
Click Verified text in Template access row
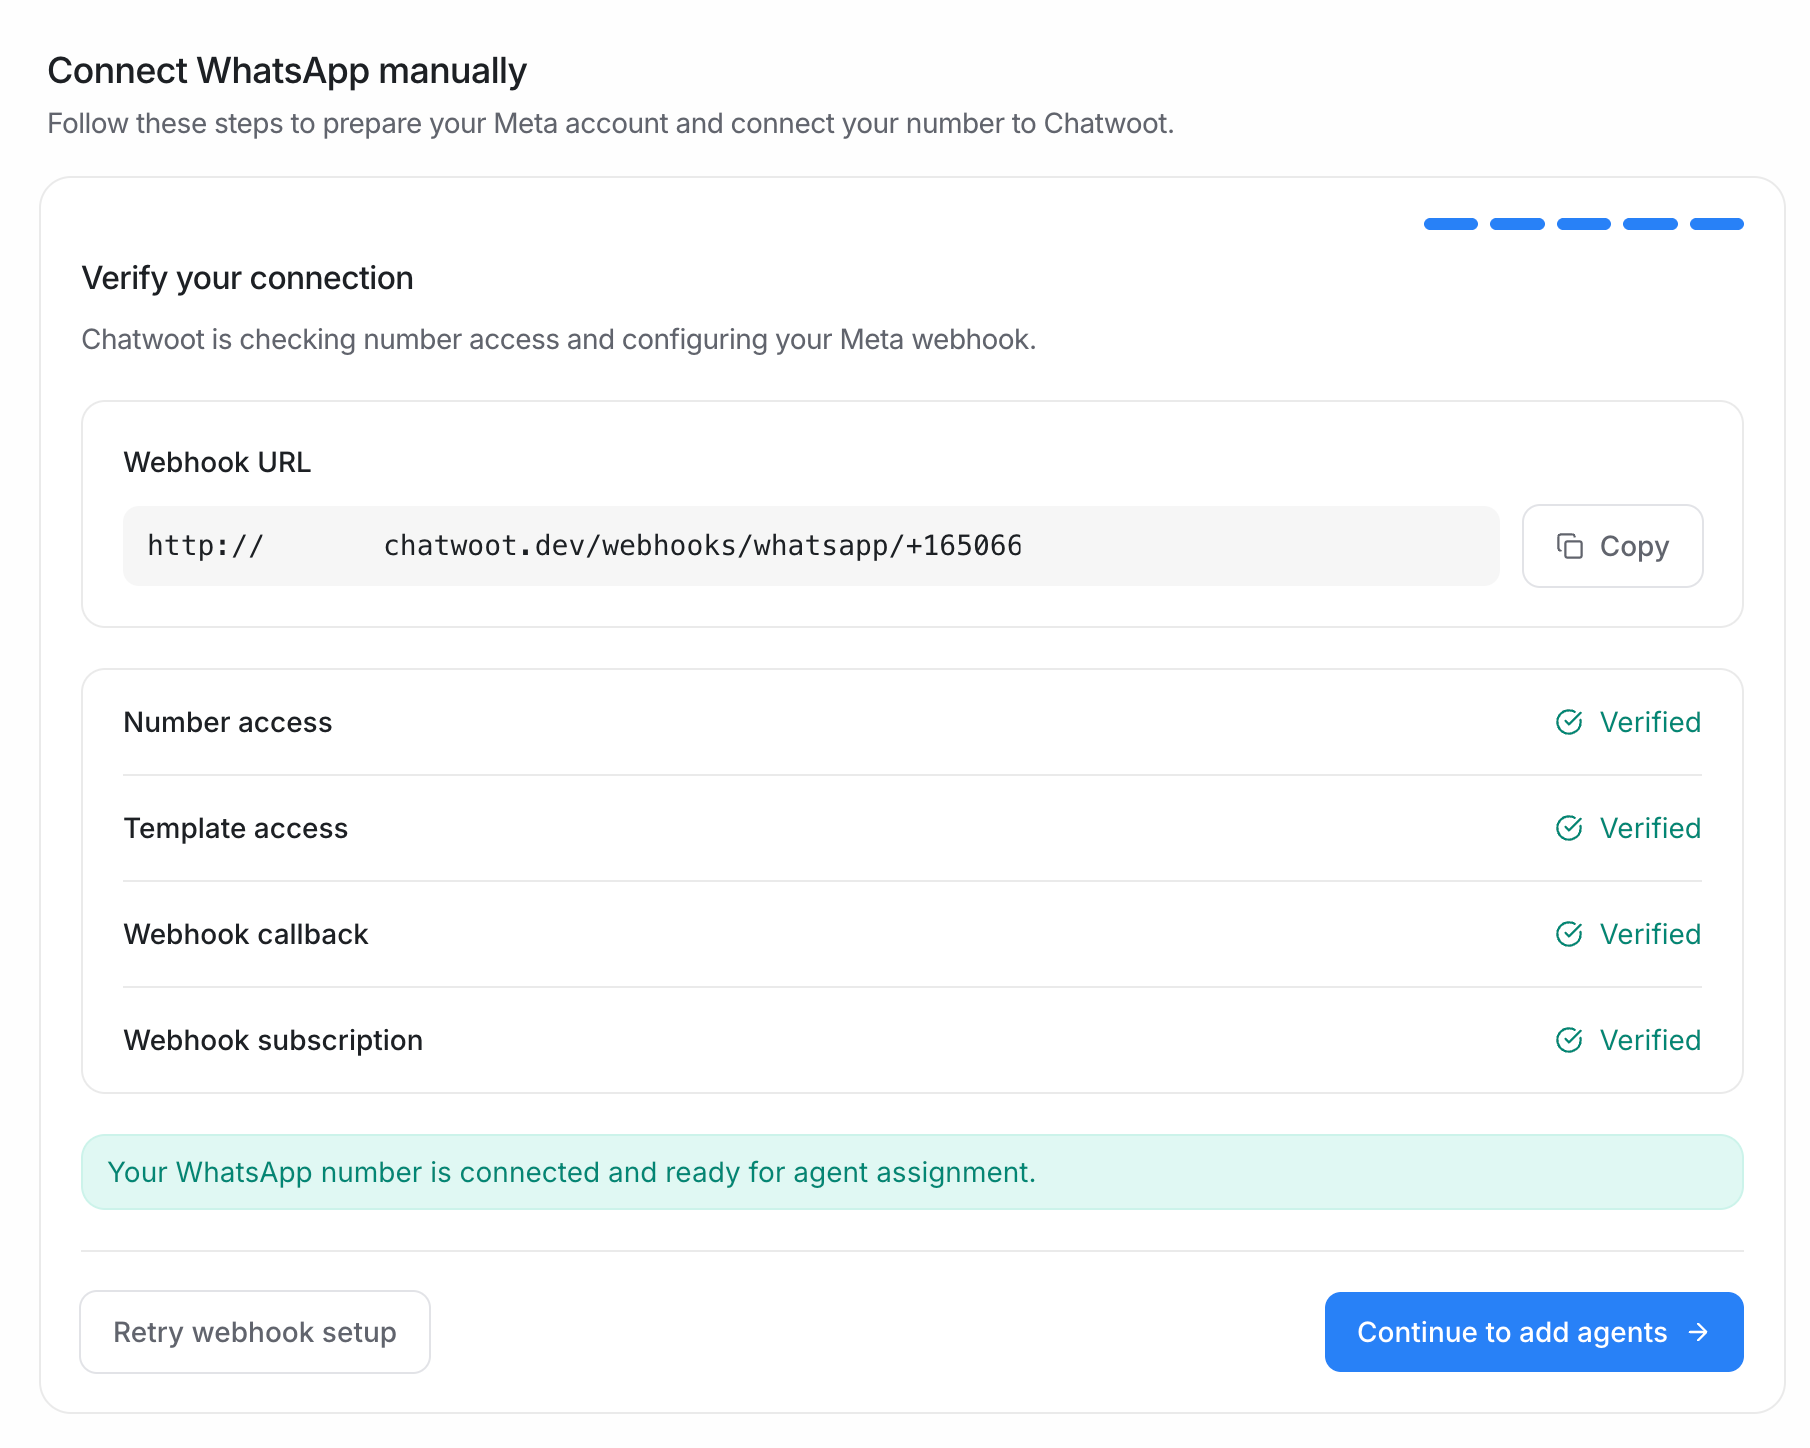coord(1650,828)
